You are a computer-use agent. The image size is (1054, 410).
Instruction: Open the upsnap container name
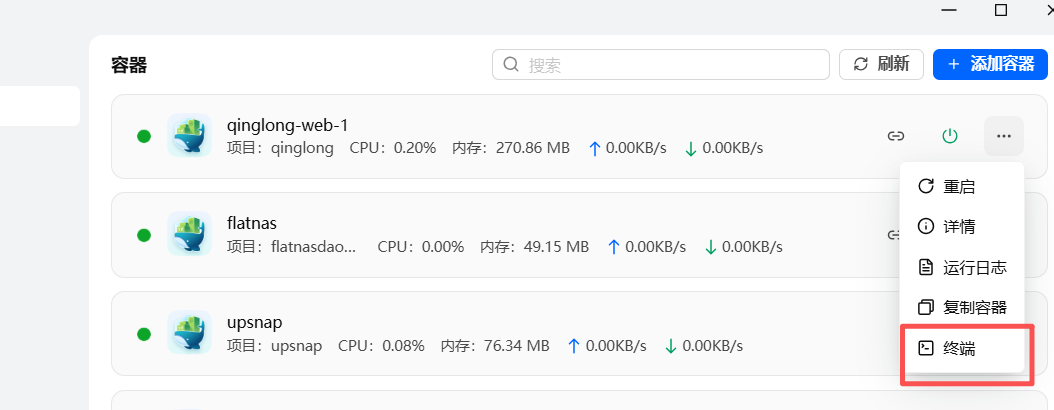255,322
